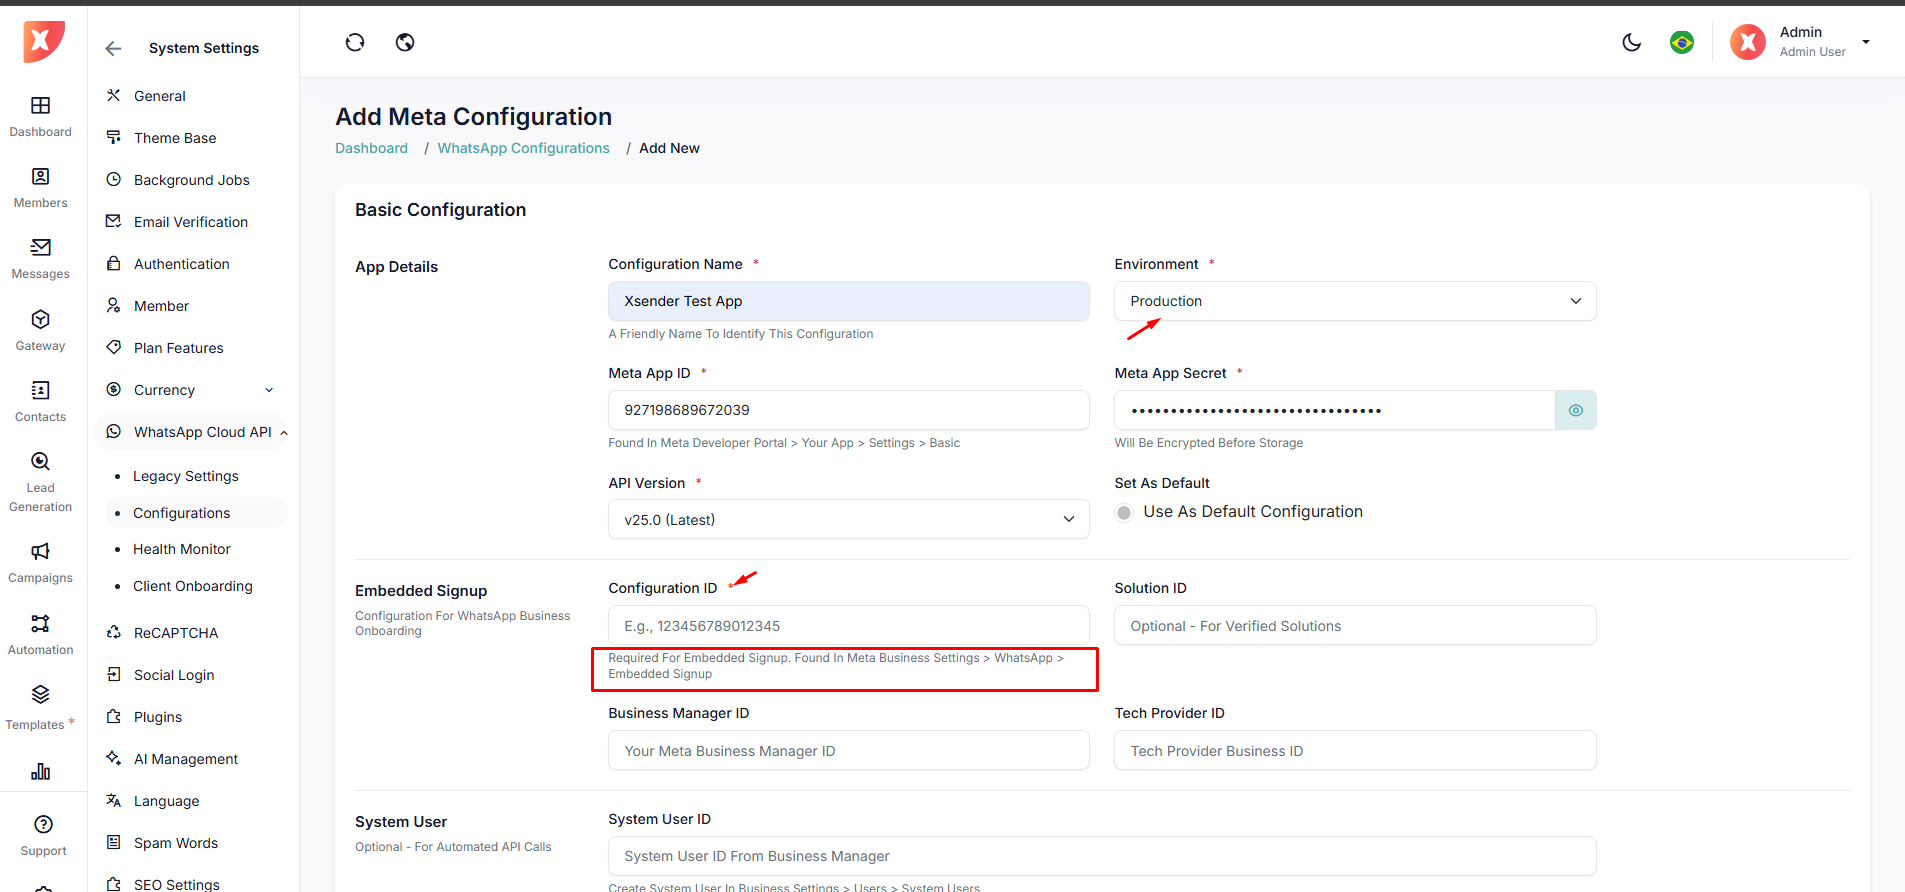Select Legacy Settings submenu item
1905x892 pixels.
coord(185,476)
